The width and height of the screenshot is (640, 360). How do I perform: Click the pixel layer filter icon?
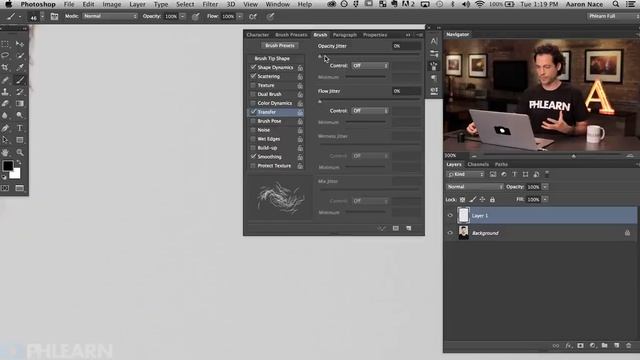[493, 174]
